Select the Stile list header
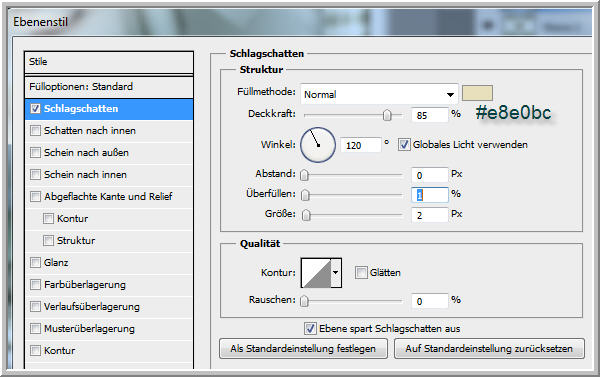Viewport: 600px width, 377px height. 109,62
